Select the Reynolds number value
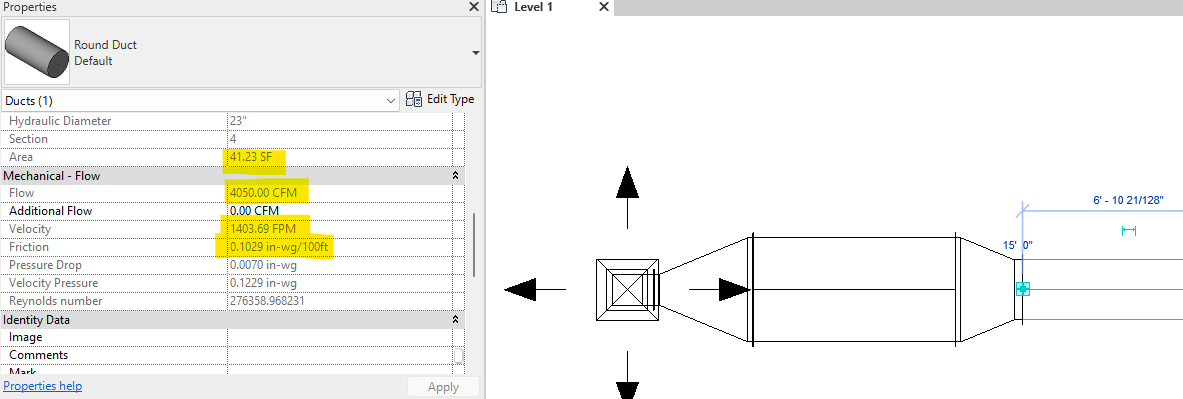The image size is (1183, 399). [x=266, y=301]
